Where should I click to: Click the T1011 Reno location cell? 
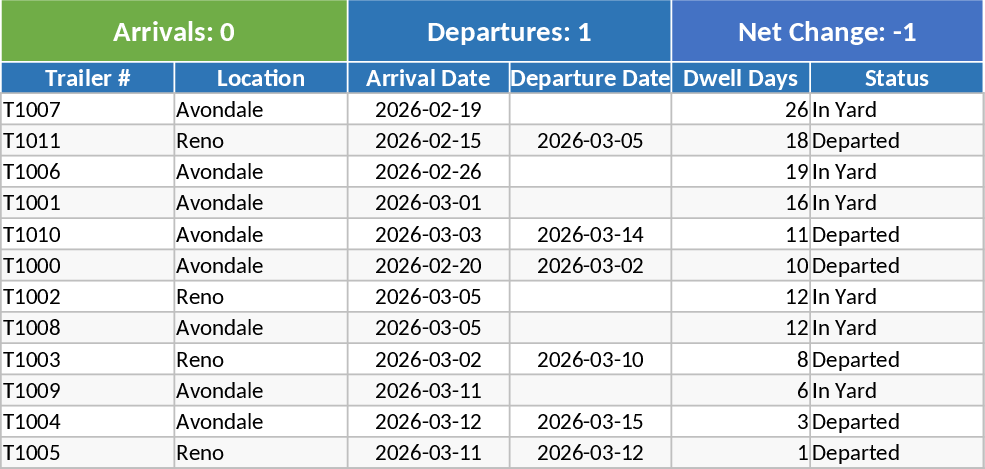[x=261, y=141]
